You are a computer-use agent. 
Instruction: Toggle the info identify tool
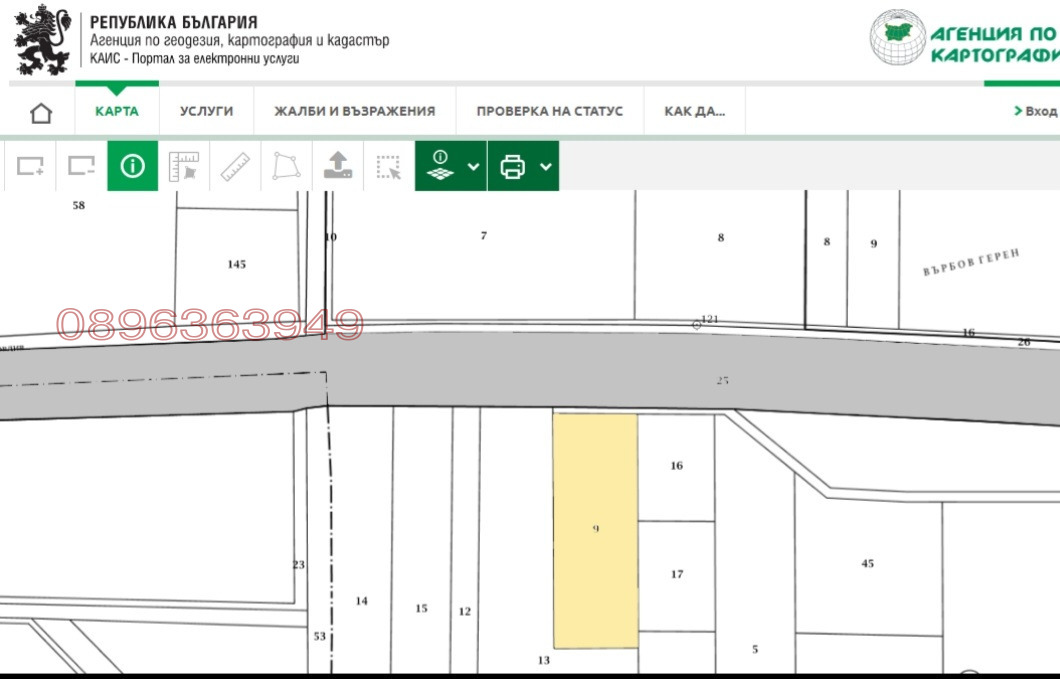[132, 166]
